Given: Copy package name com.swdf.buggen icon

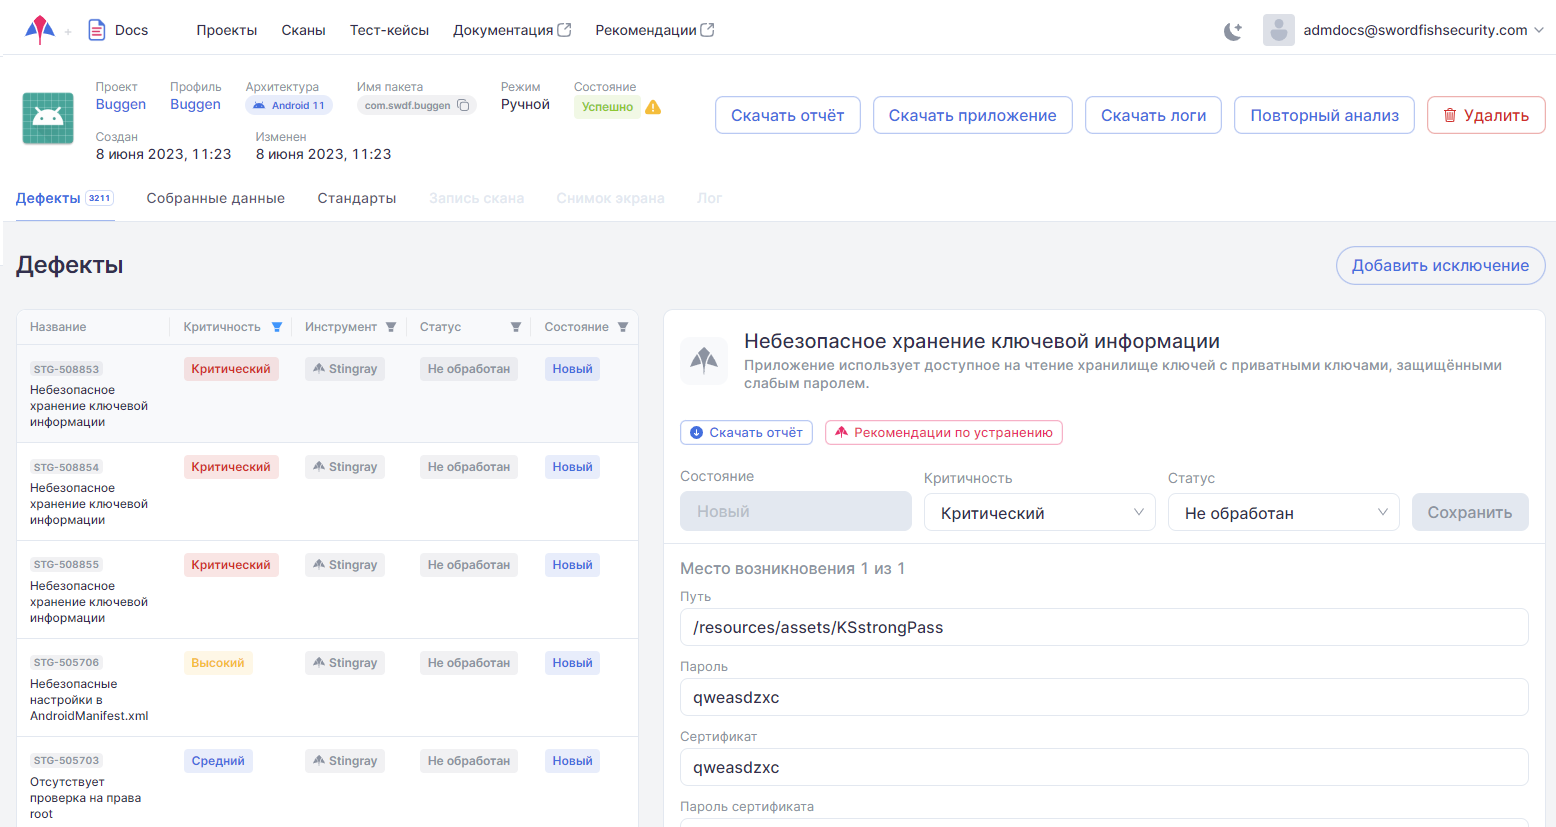Looking at the screenshot, I should tap(463, 105).
